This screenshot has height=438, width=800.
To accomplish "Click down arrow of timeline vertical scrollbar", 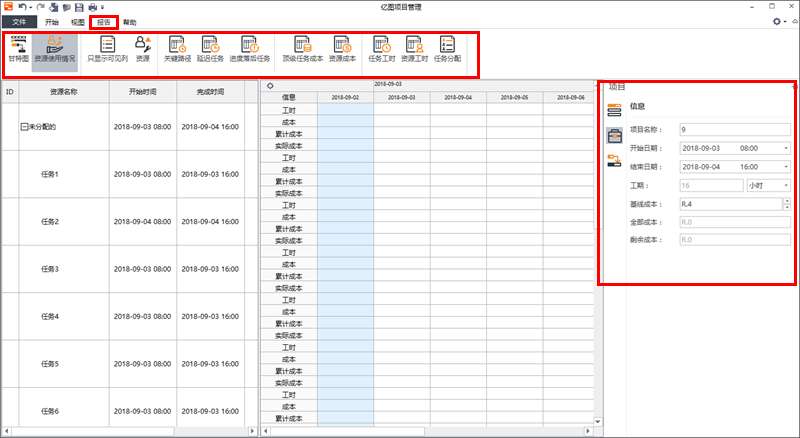I will pyautogui.click(x=597, y=422).
